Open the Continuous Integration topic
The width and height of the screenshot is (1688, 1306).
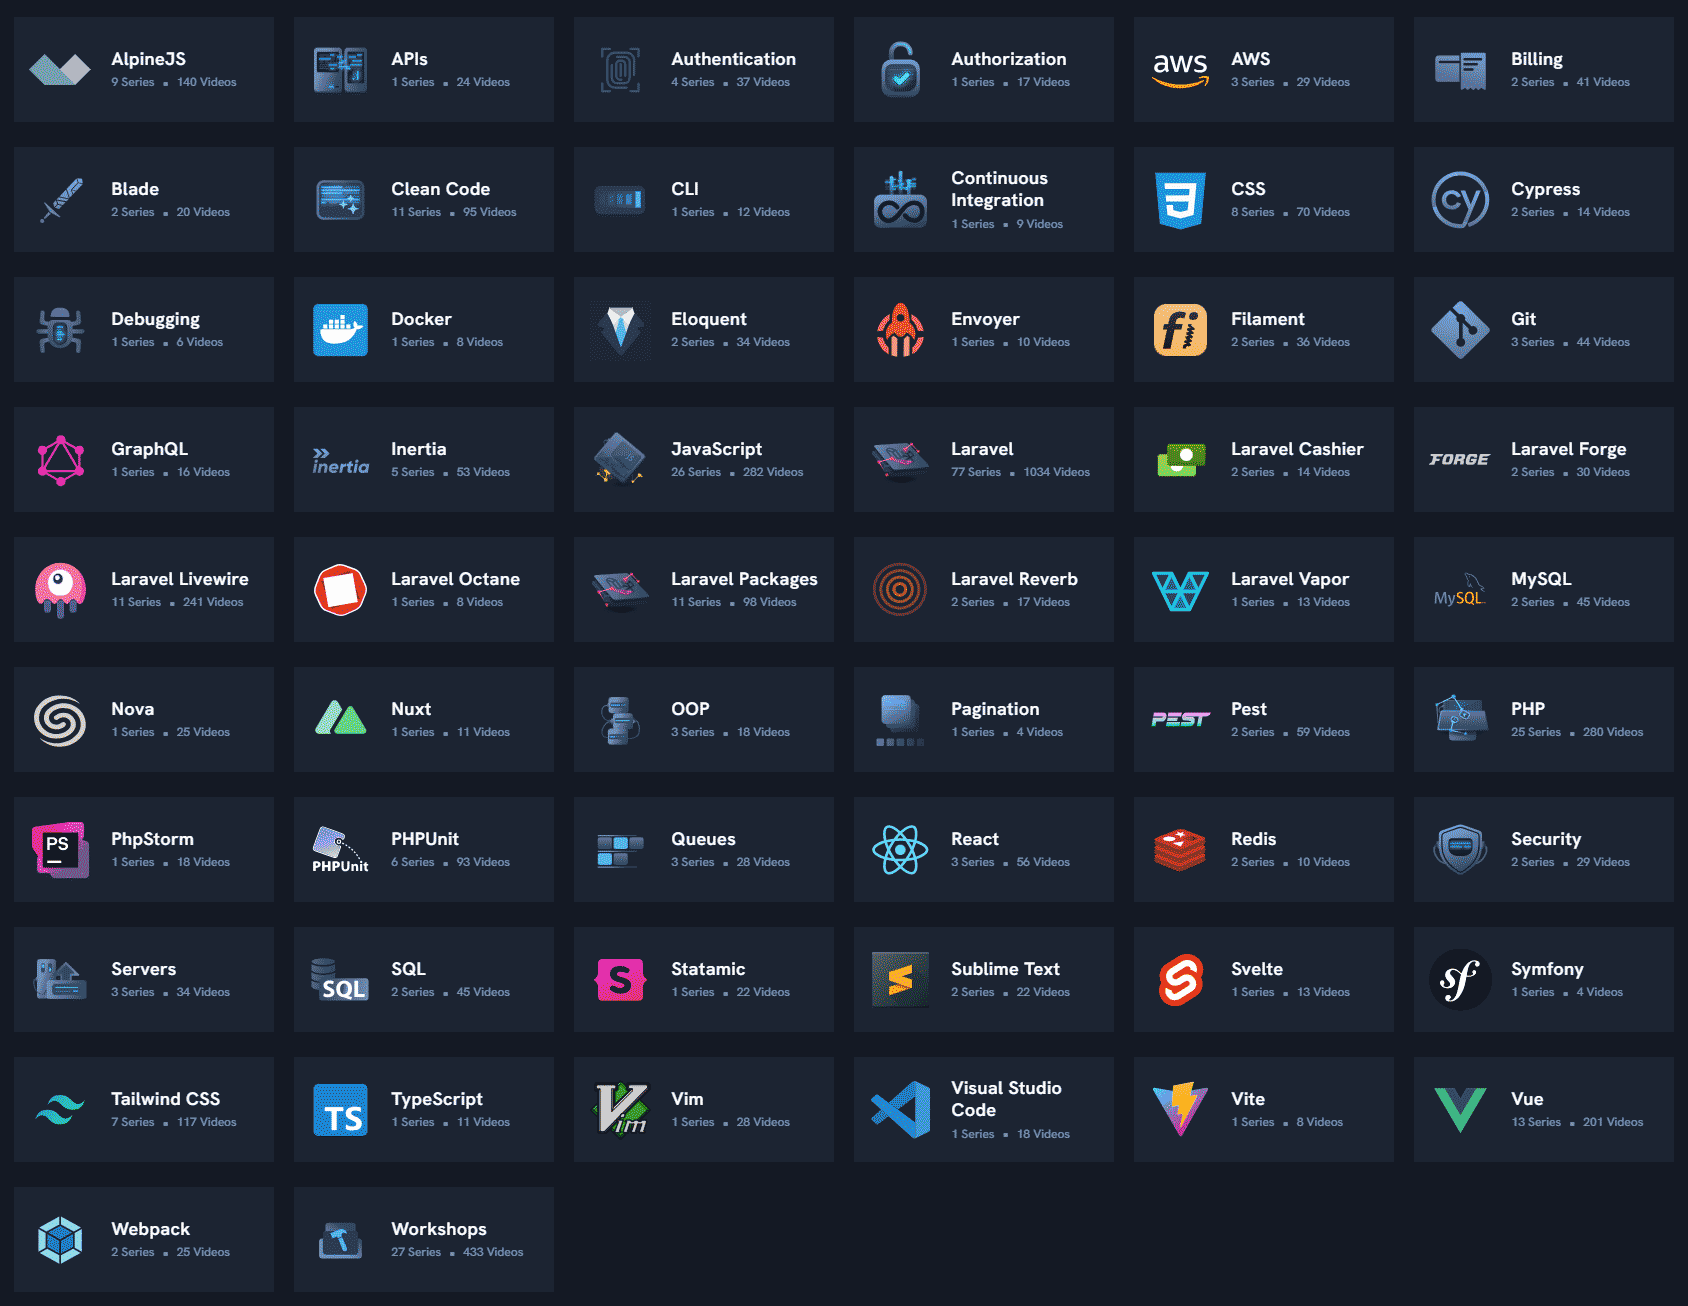(x=999, y=189)
